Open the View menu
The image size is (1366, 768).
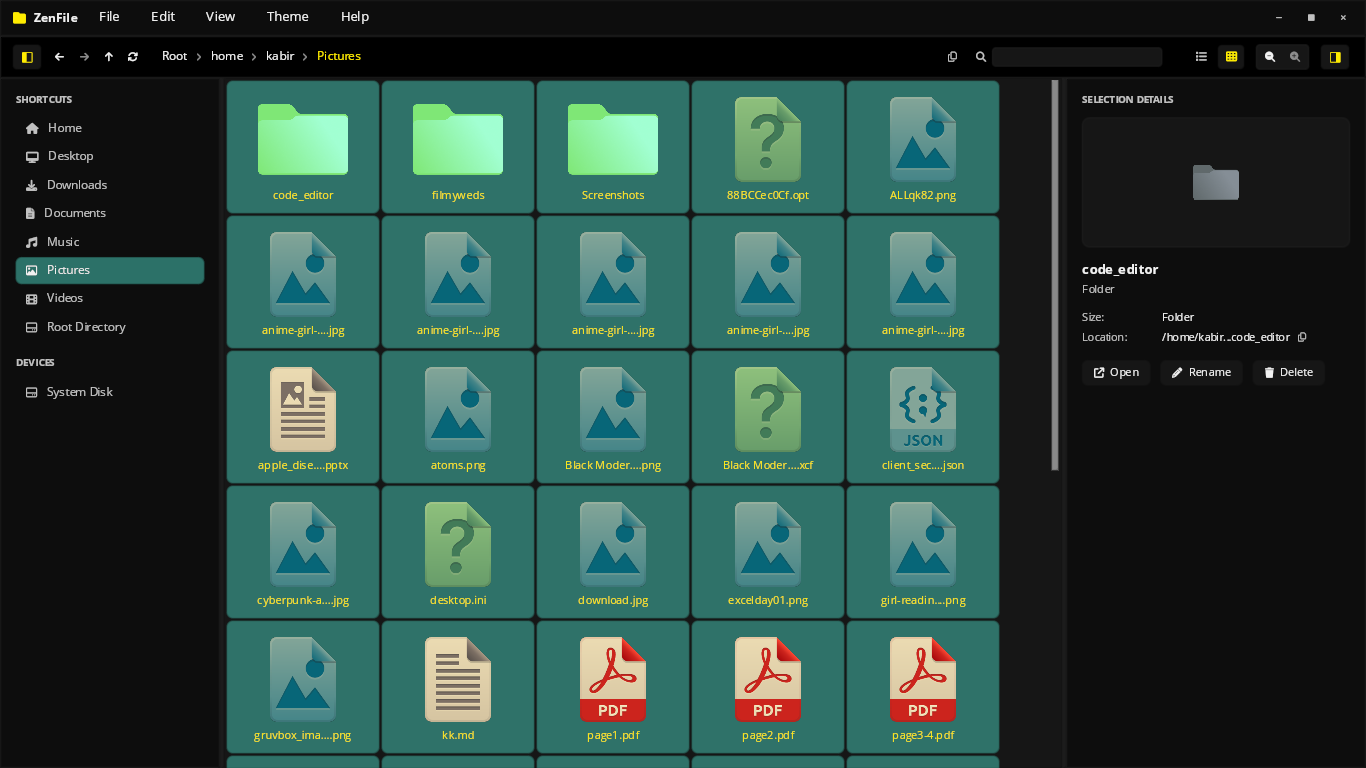(x=220, y=16)
